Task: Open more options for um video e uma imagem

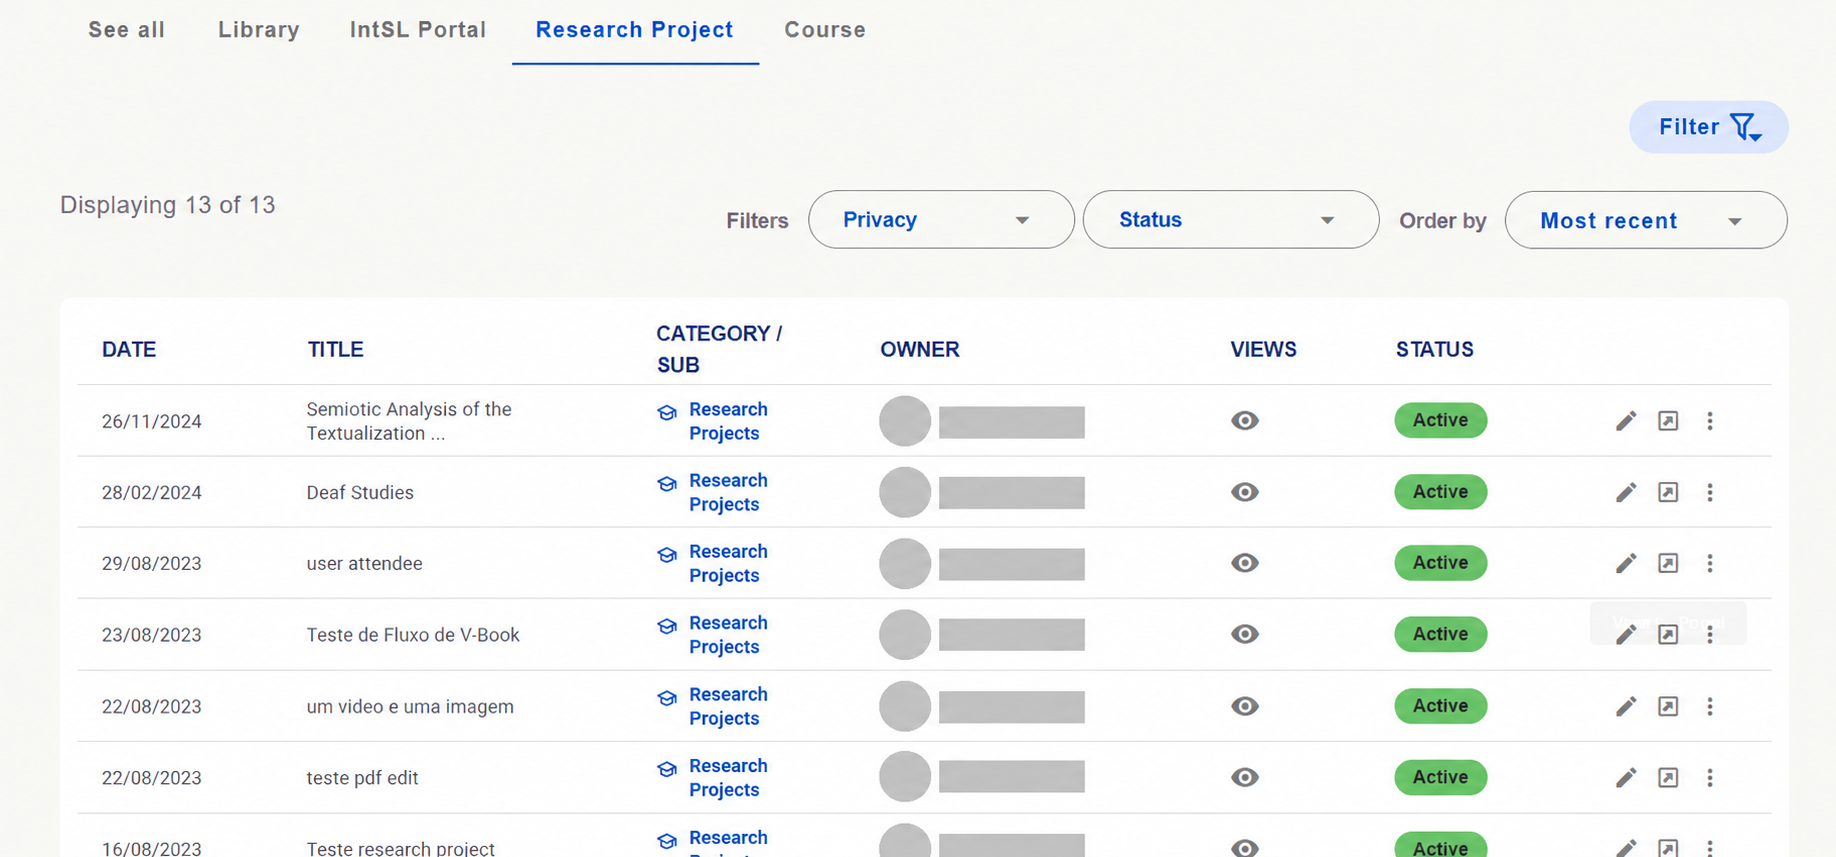Action: [x=1710, y=706]
